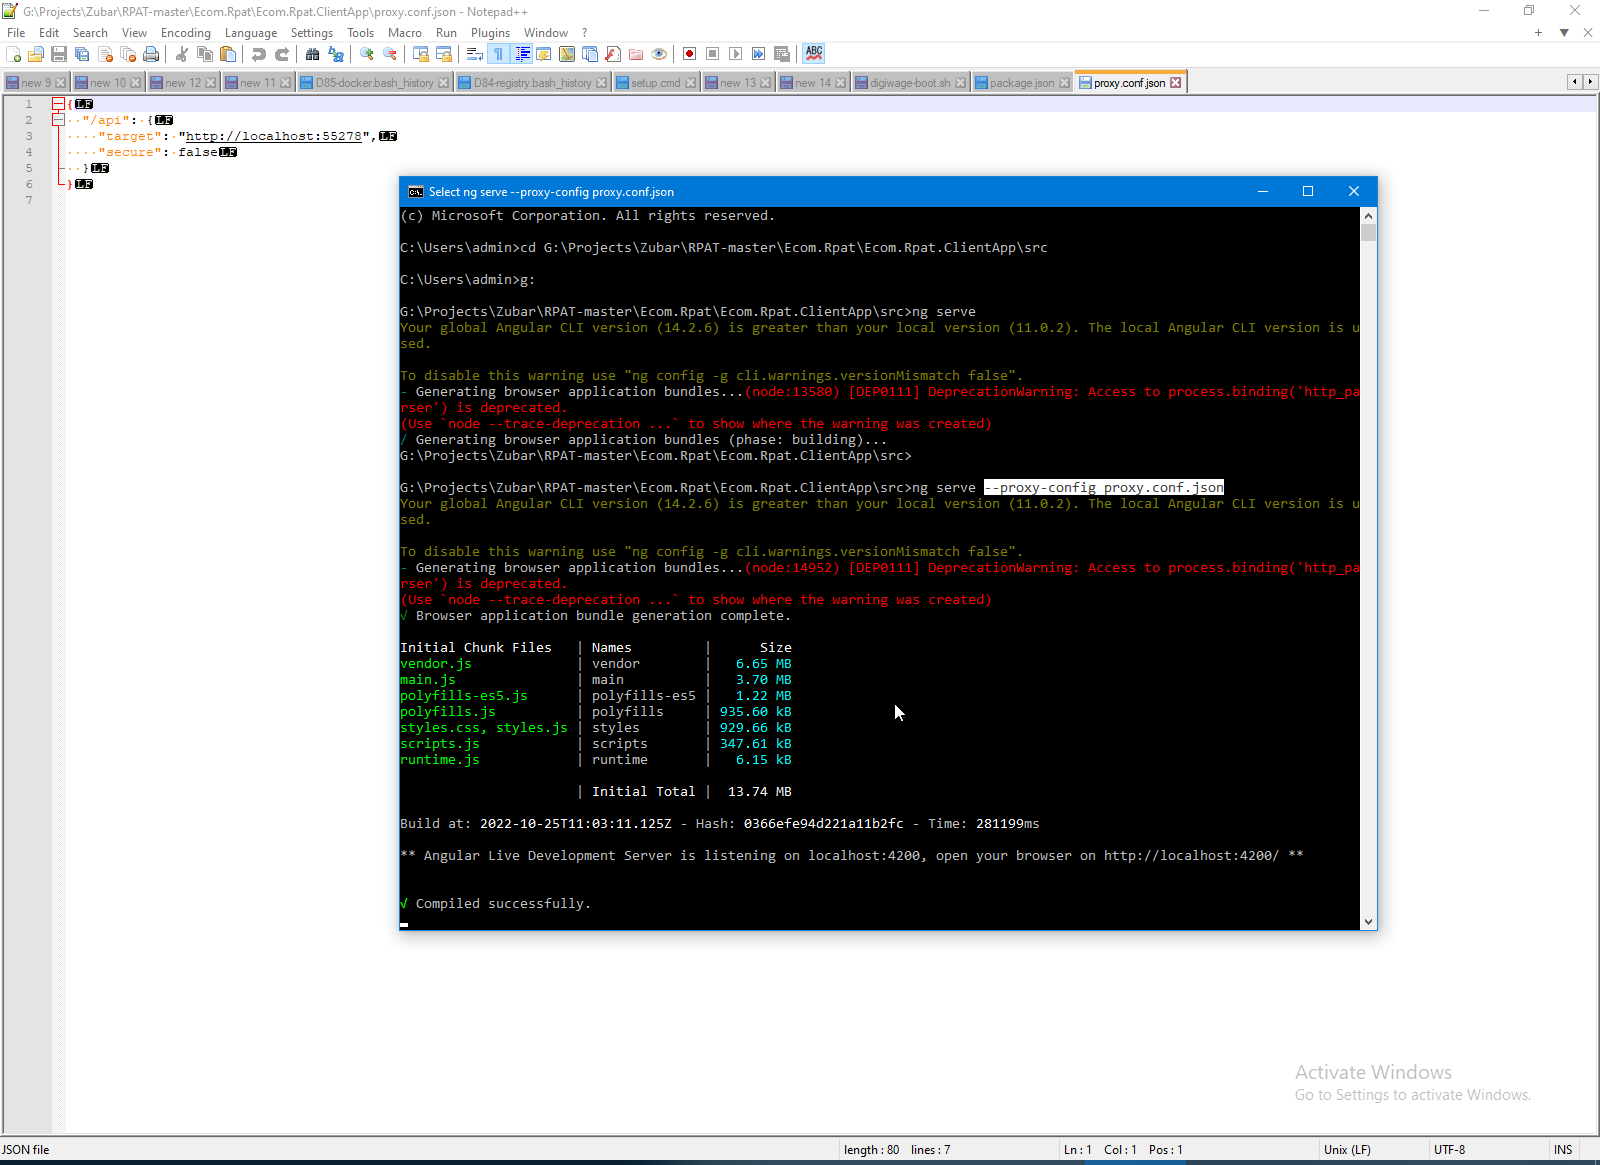This screenshot has width=1600, height=1165.
Task: Create a new file via toolbar icon
Action: tap(14, 54)
